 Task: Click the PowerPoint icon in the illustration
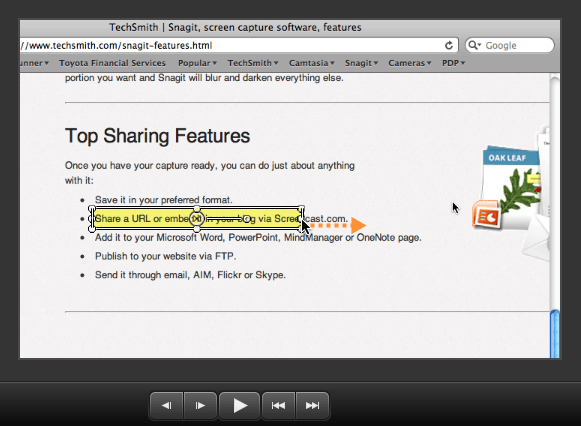(x=486, y=214)
